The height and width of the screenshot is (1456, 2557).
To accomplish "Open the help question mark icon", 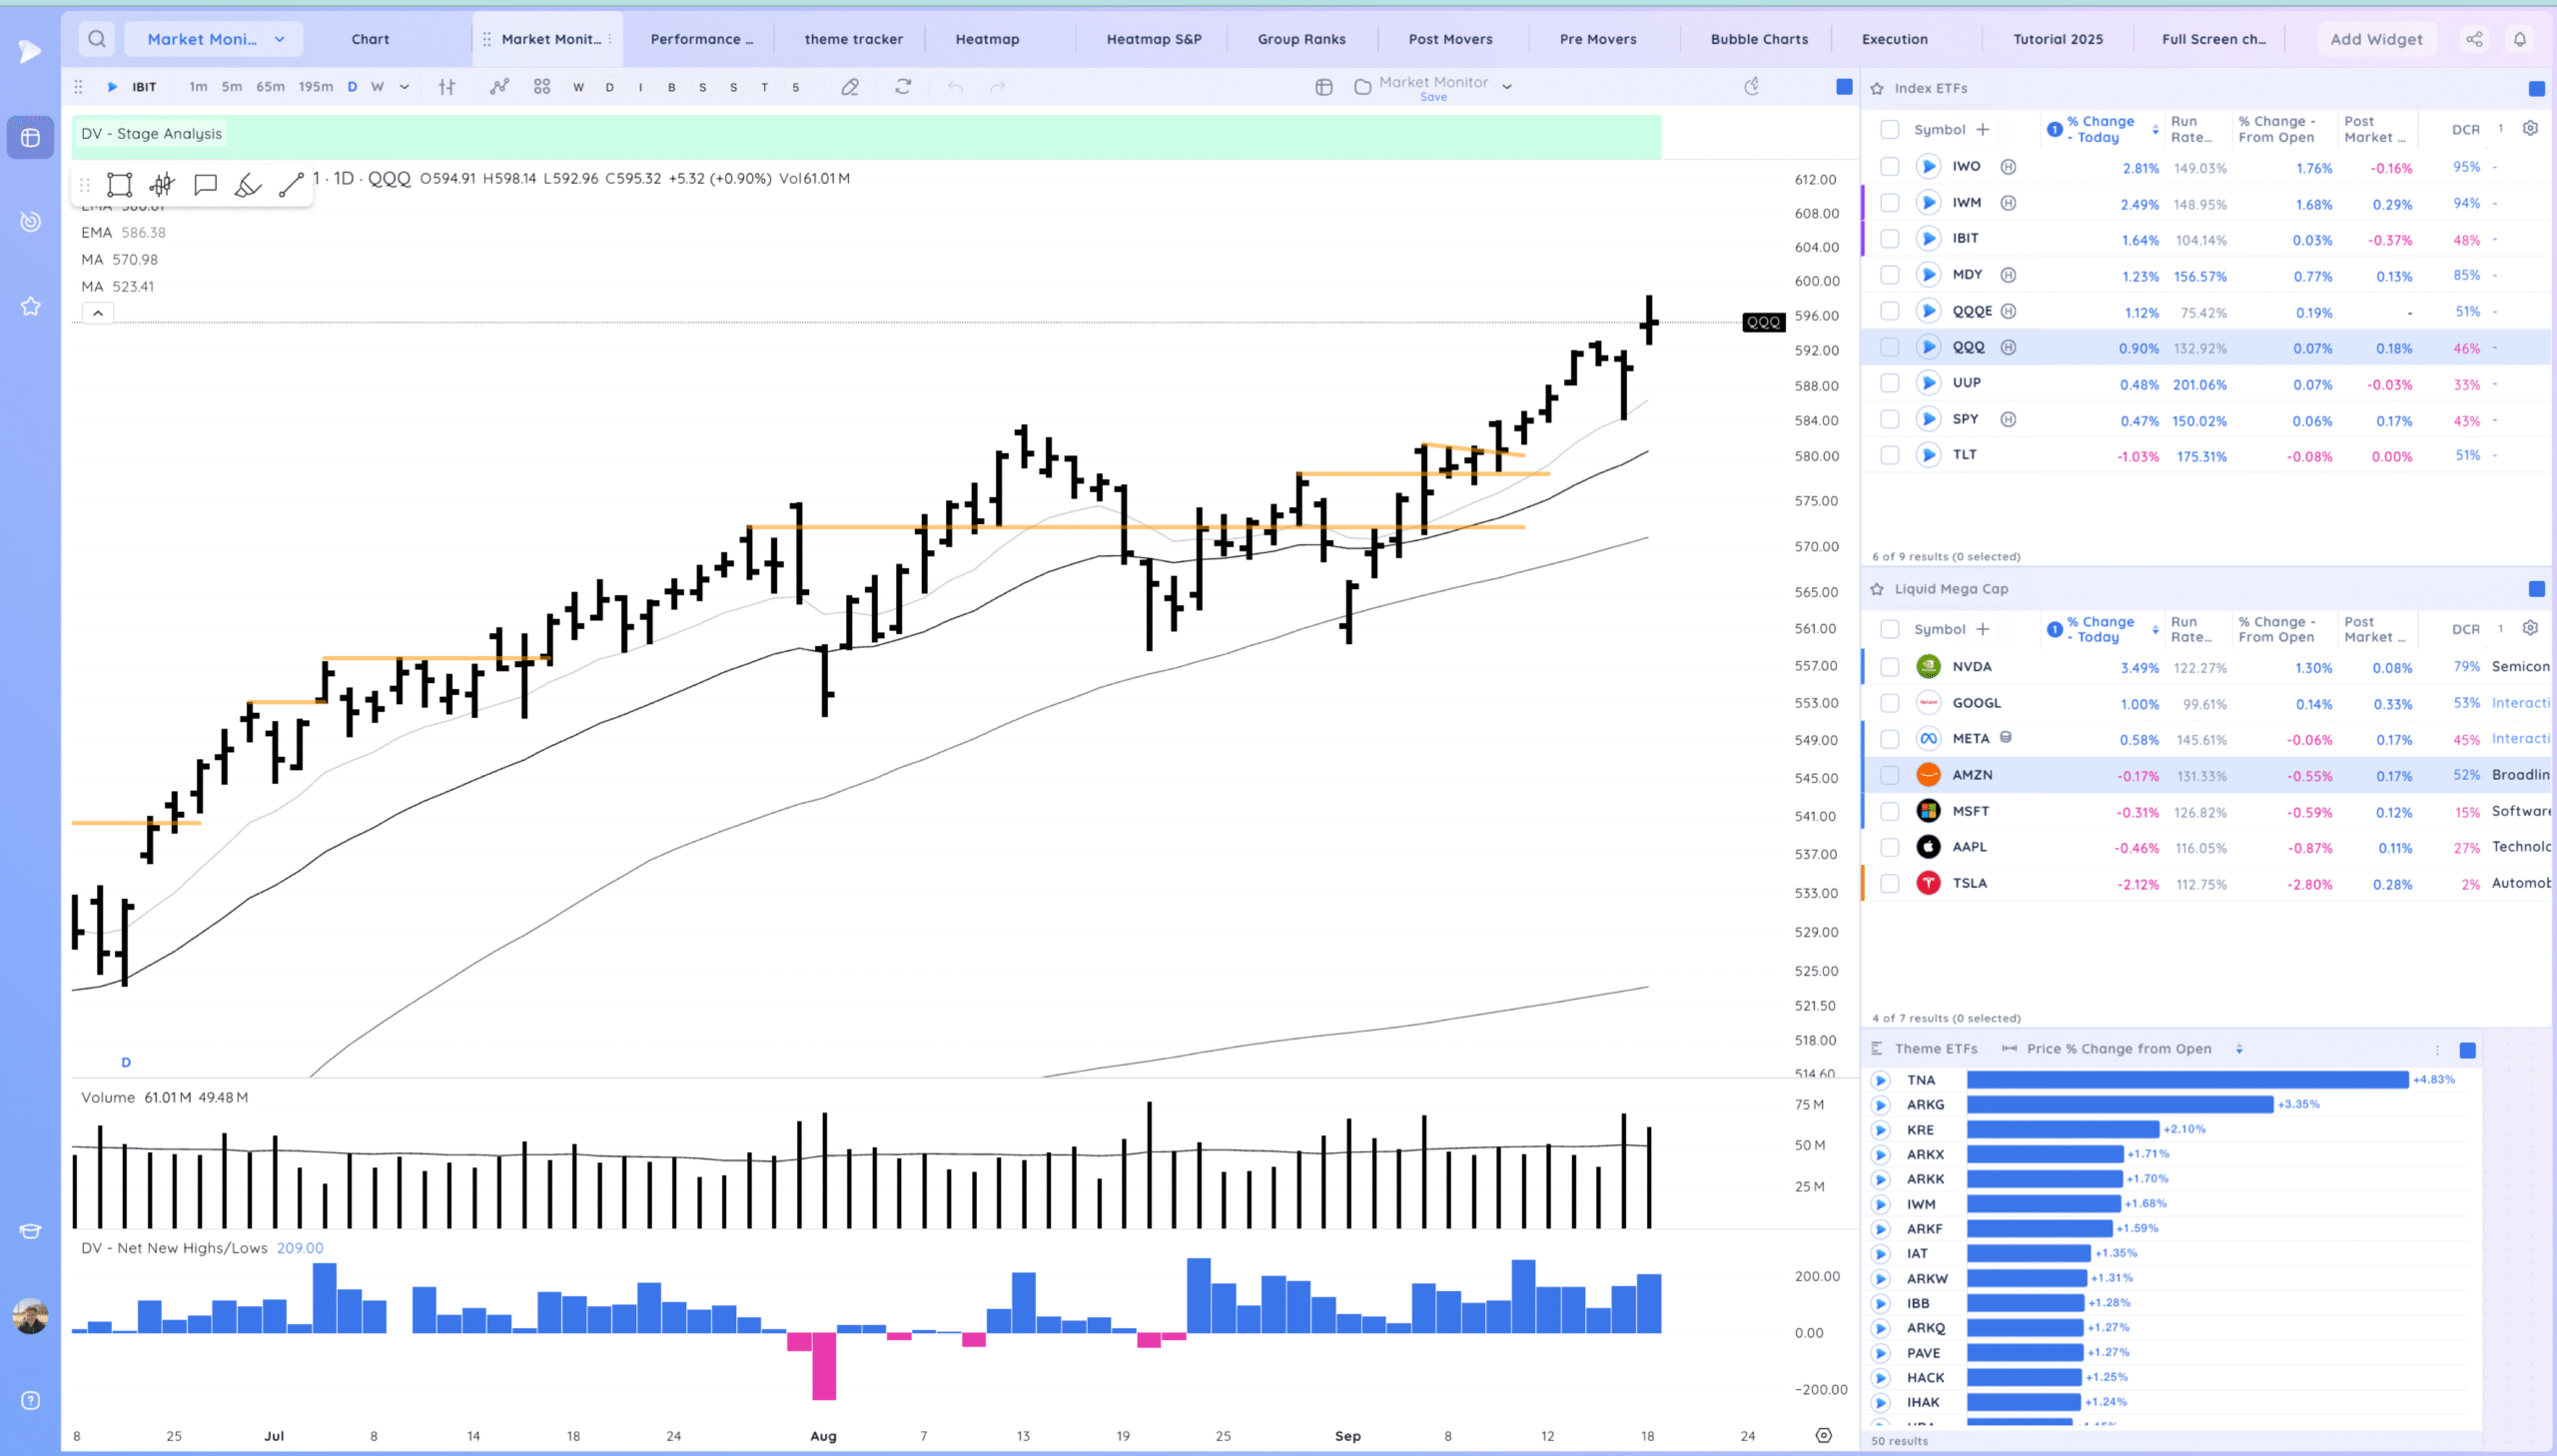I will [30, 1400].
